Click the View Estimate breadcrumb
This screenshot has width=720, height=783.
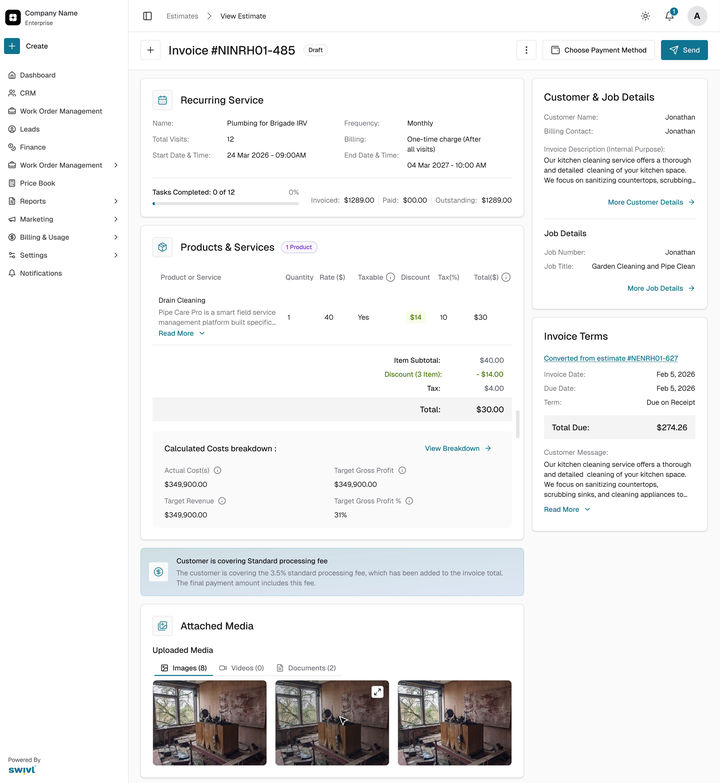click(243, 16)
